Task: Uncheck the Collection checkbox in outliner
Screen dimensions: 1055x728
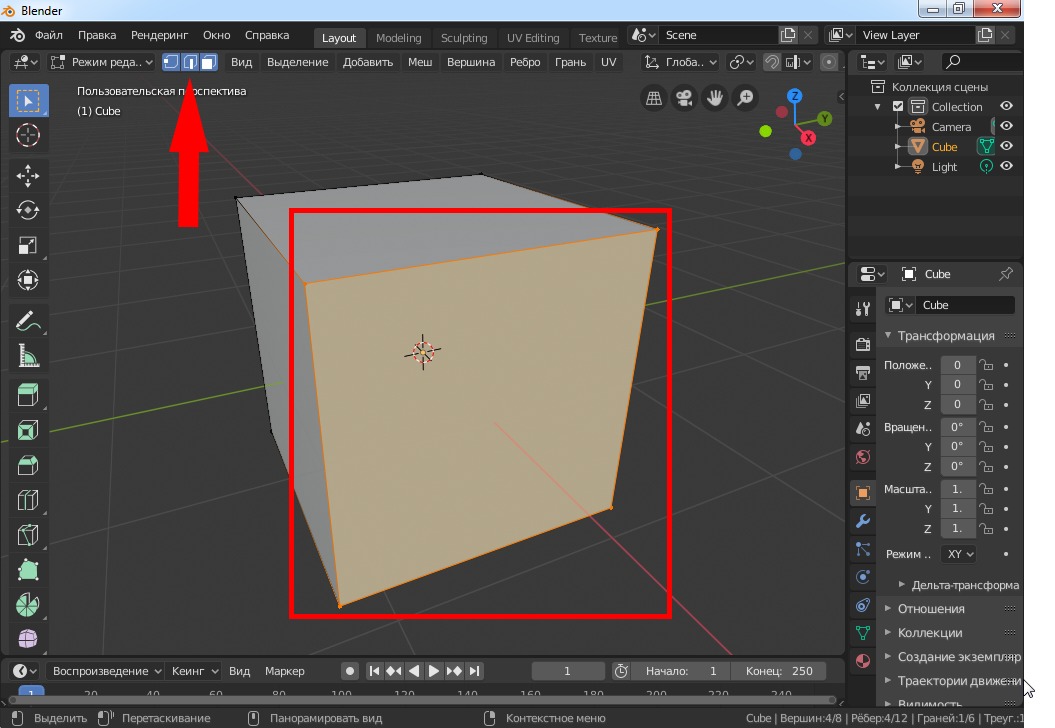Action: pos(898,107)
